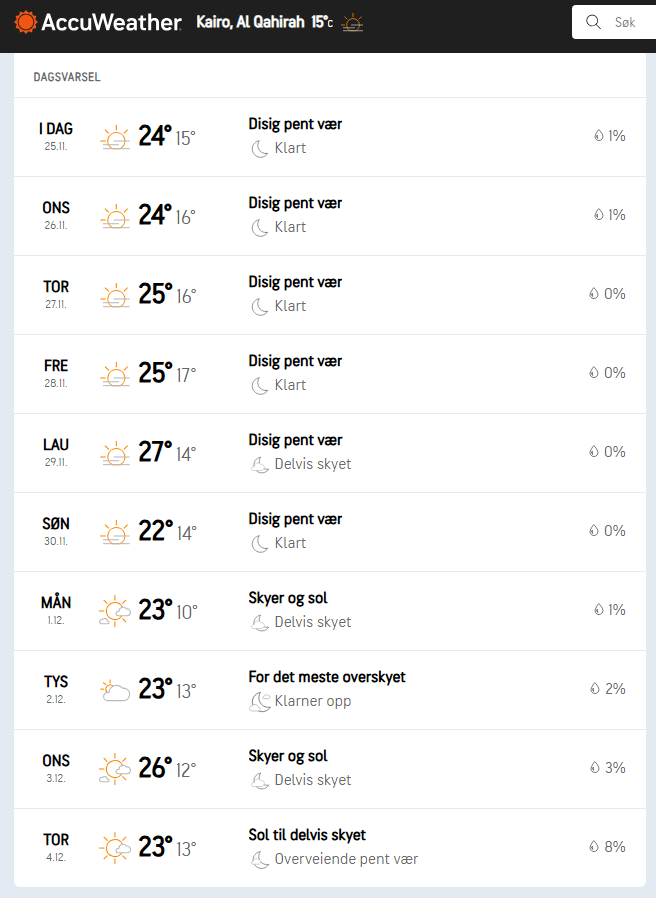This screenshot has height=898, width=656.
Task: Click the raindrop icon next to 3%
Action: point(595,768)
